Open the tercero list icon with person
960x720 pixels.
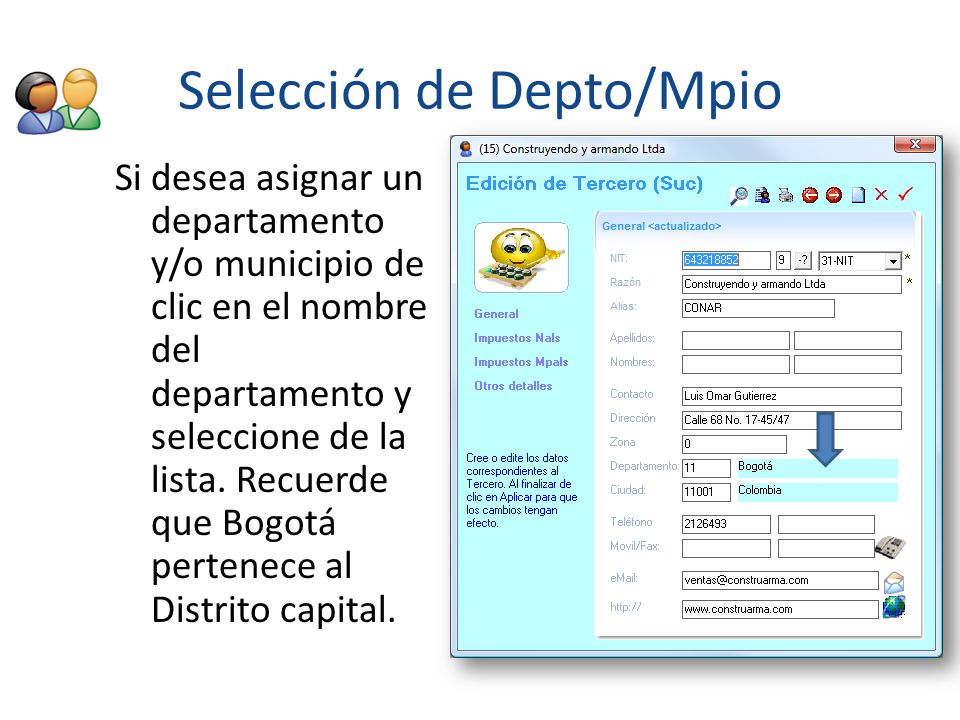tap(762, 195)
